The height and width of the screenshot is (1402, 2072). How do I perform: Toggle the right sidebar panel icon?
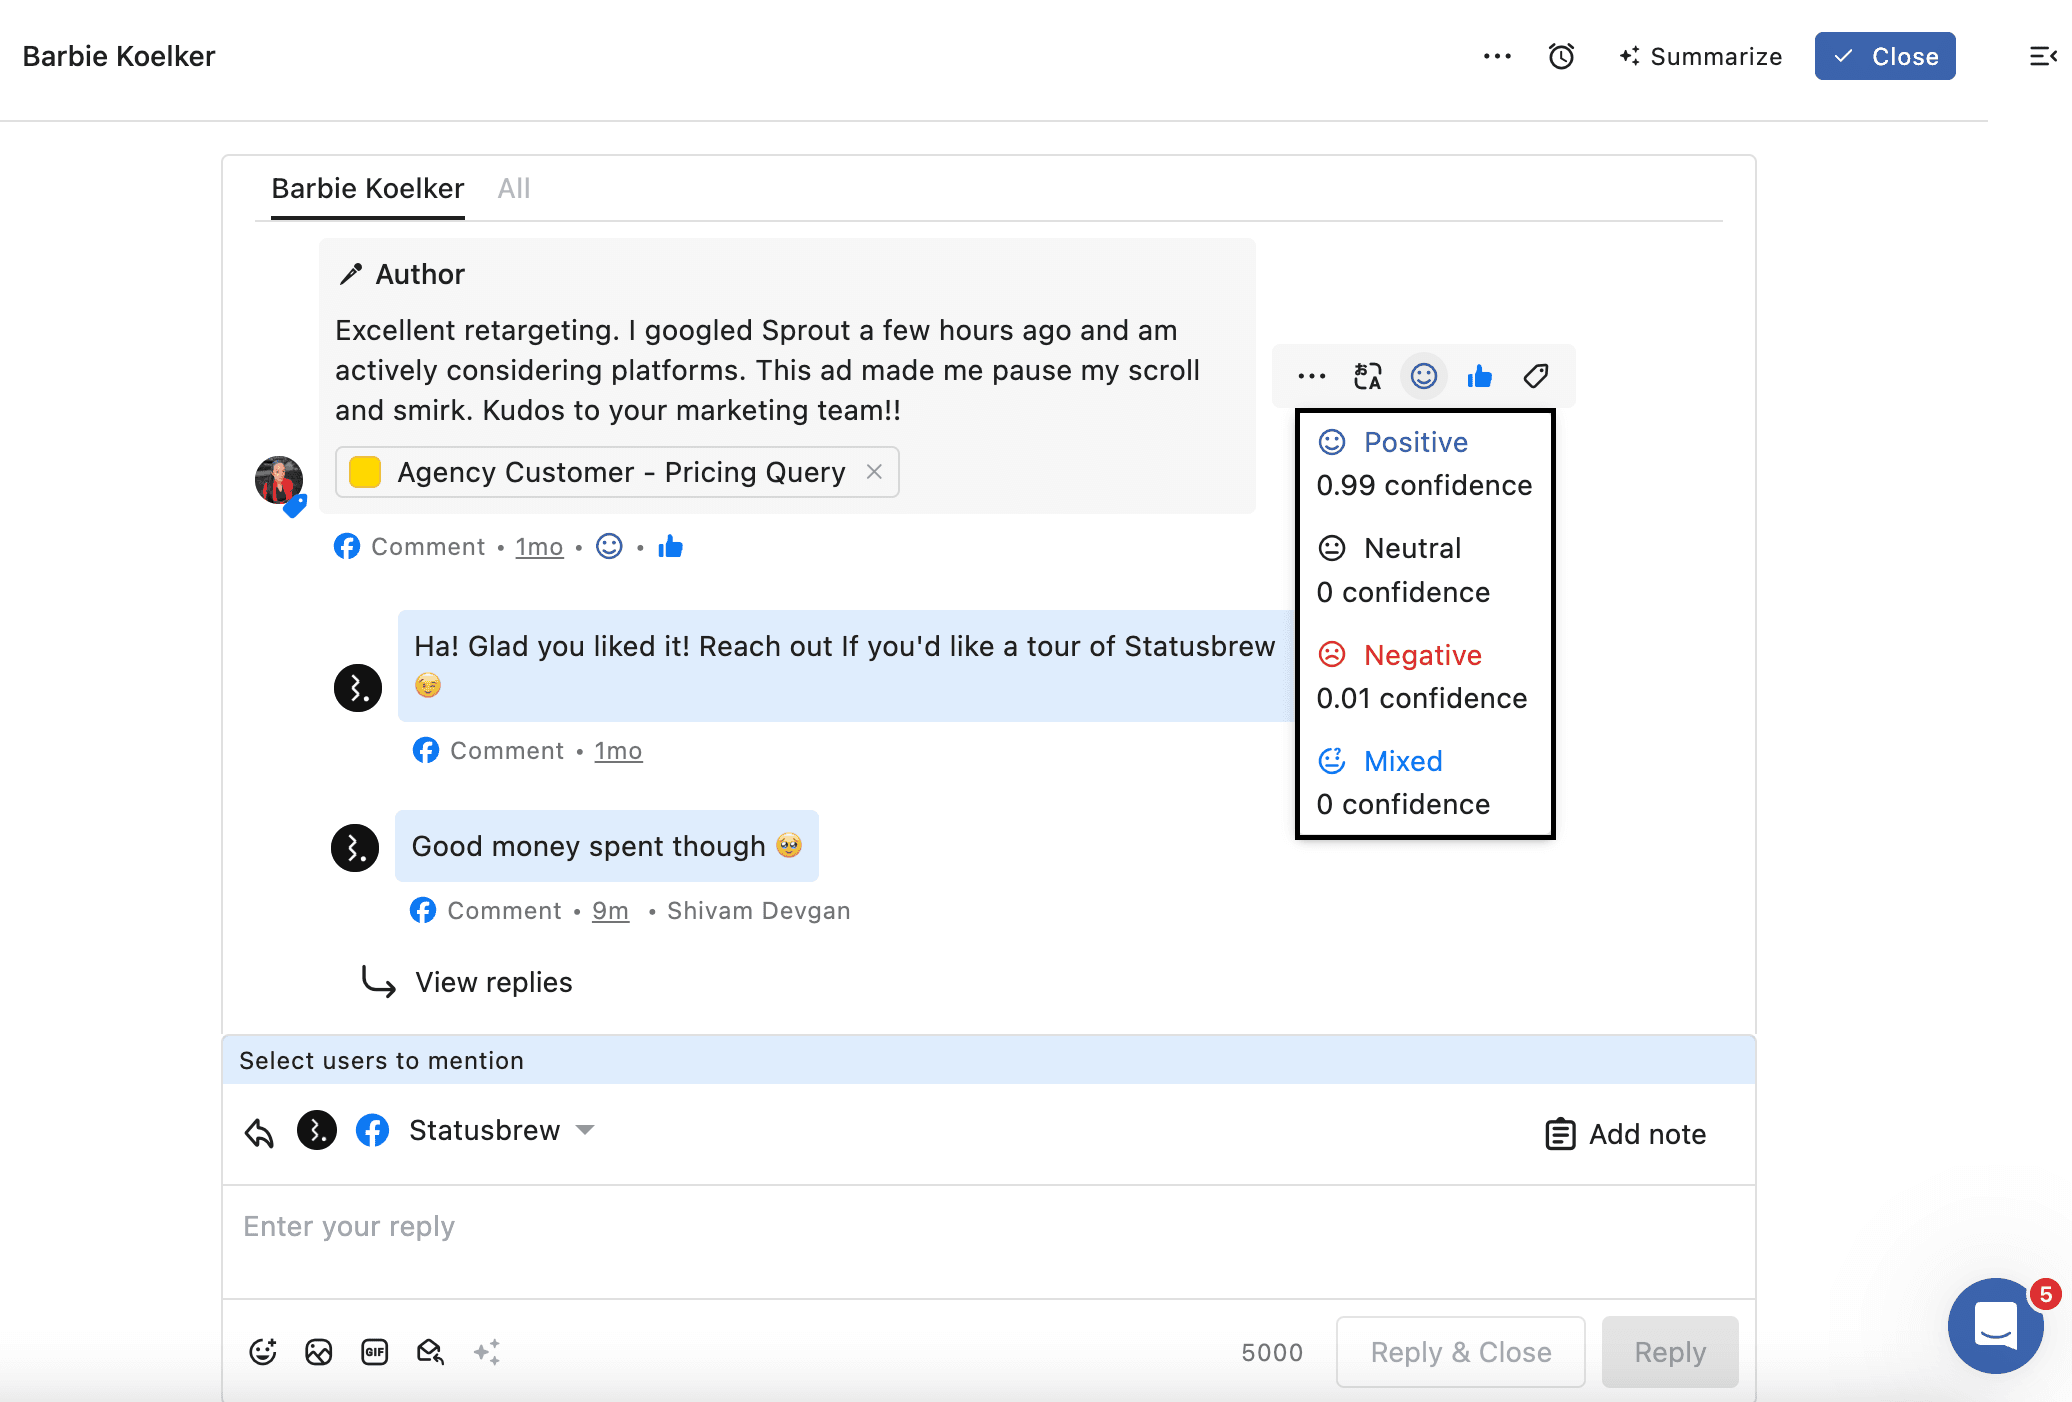coord(2042,56)
